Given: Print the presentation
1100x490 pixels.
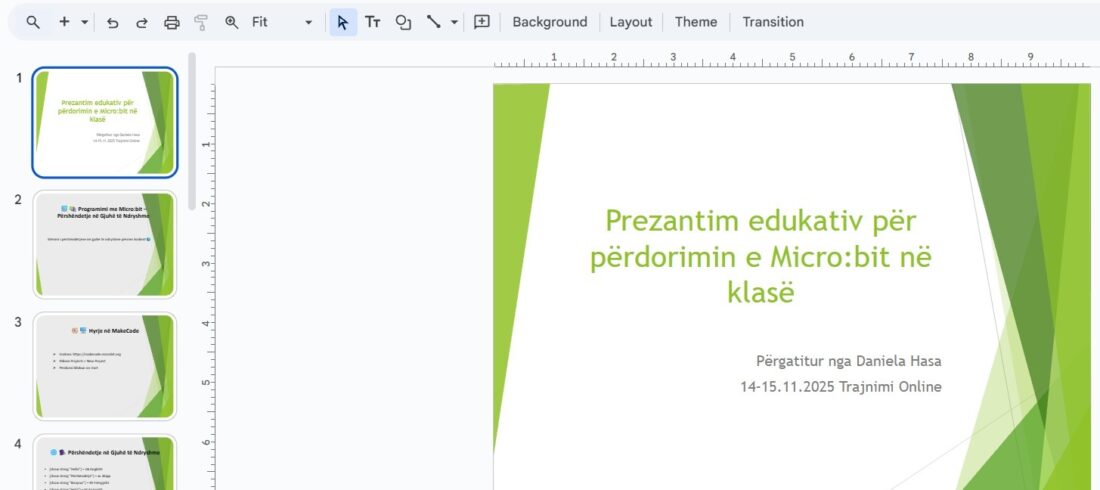Looking at the screenshot, I should tap(171, 22).
